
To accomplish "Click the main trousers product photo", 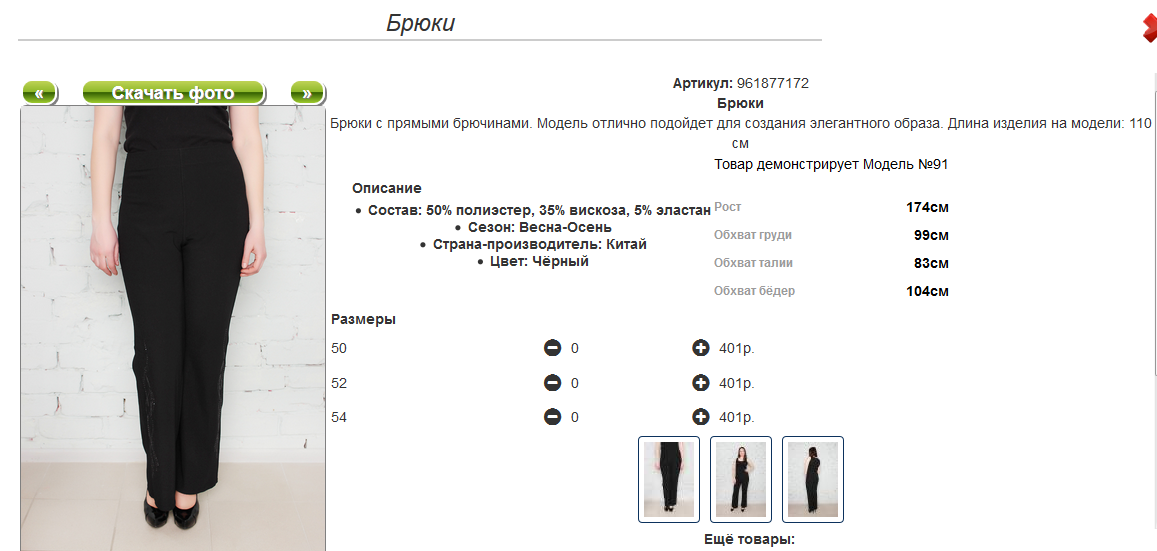I will [173, 328].
